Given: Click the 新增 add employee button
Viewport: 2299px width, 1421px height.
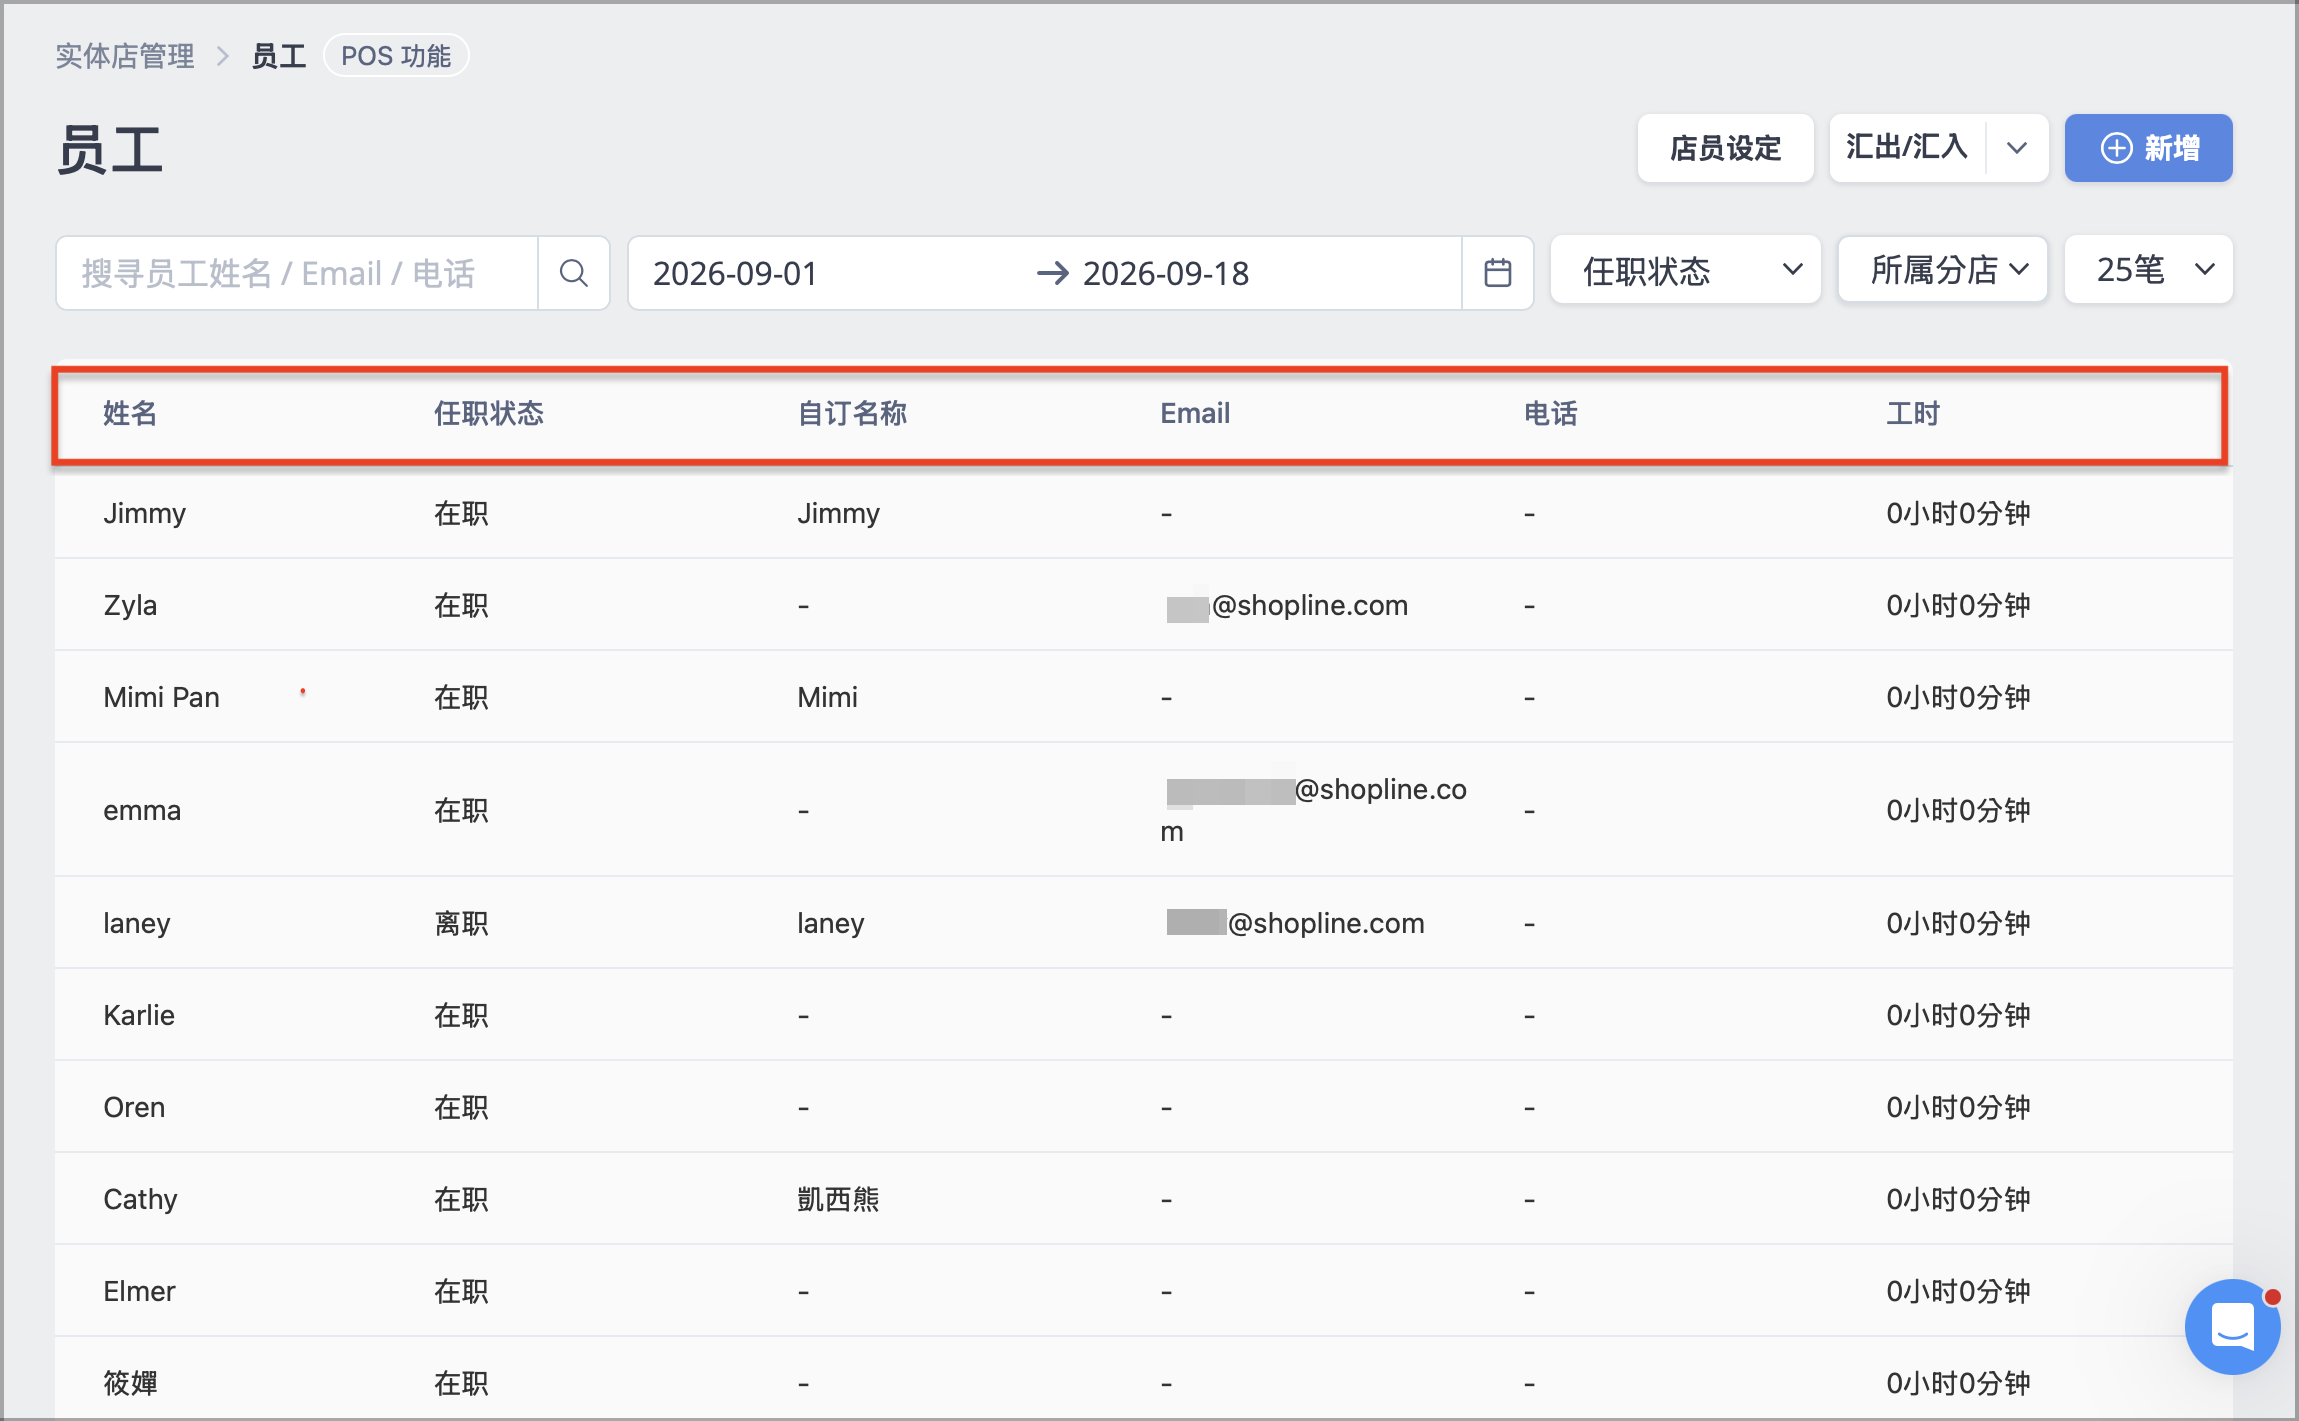Looking at the screenshot, I should [2148, 148].
